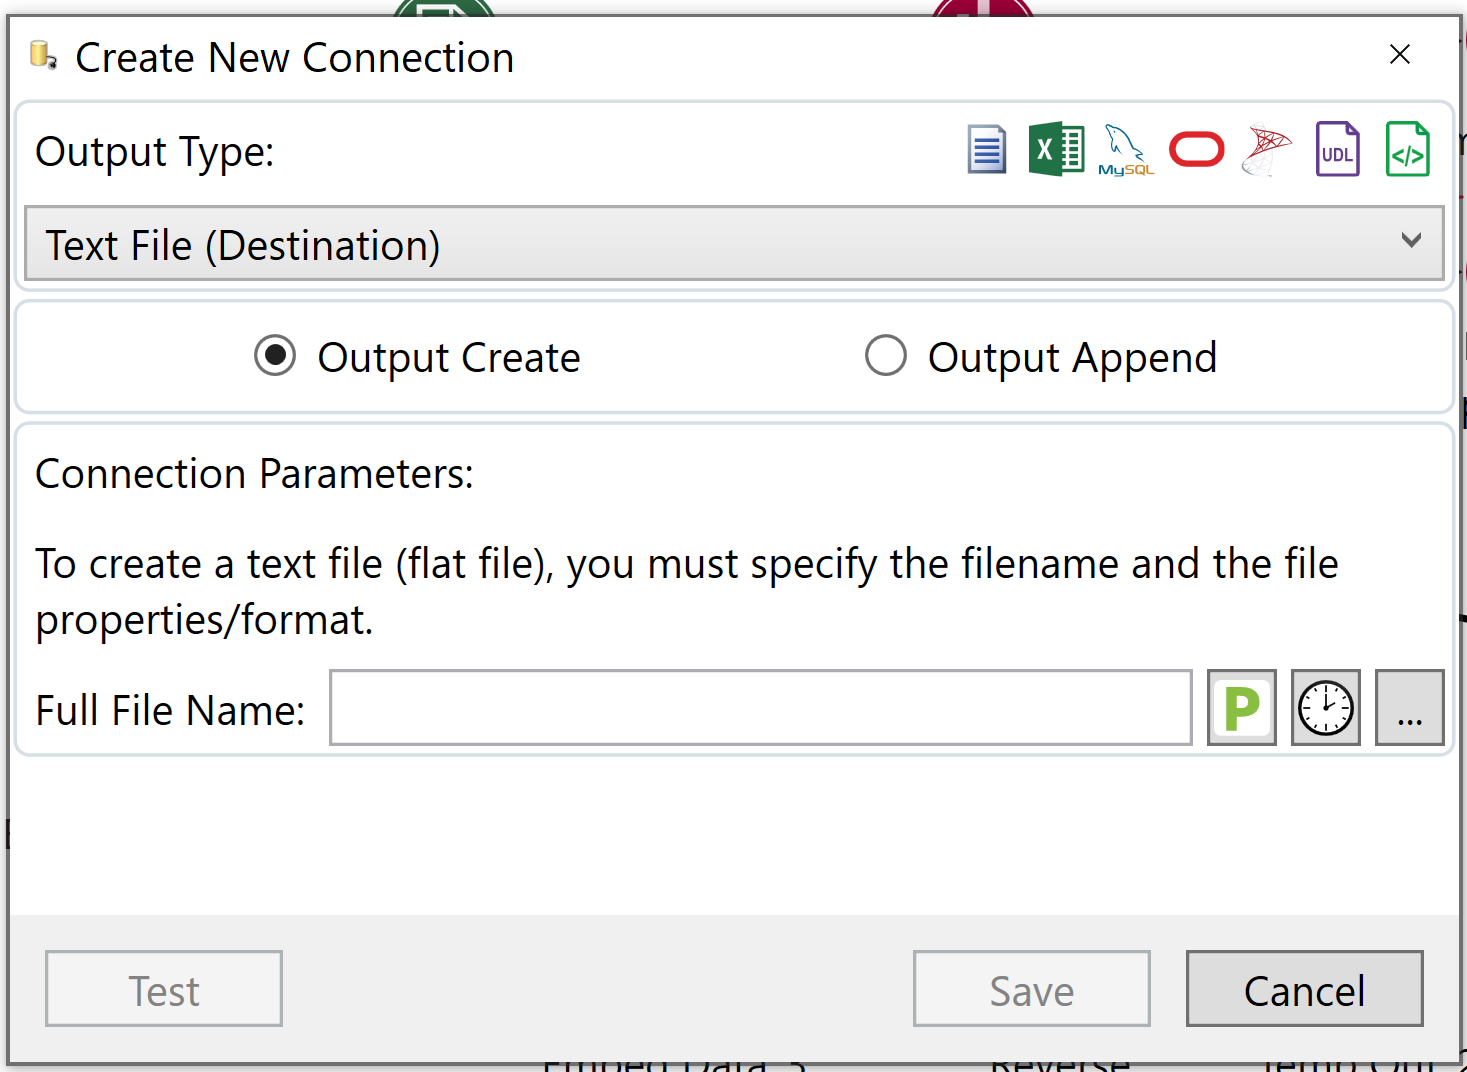Click the green P parameter button

[1241, 708]
